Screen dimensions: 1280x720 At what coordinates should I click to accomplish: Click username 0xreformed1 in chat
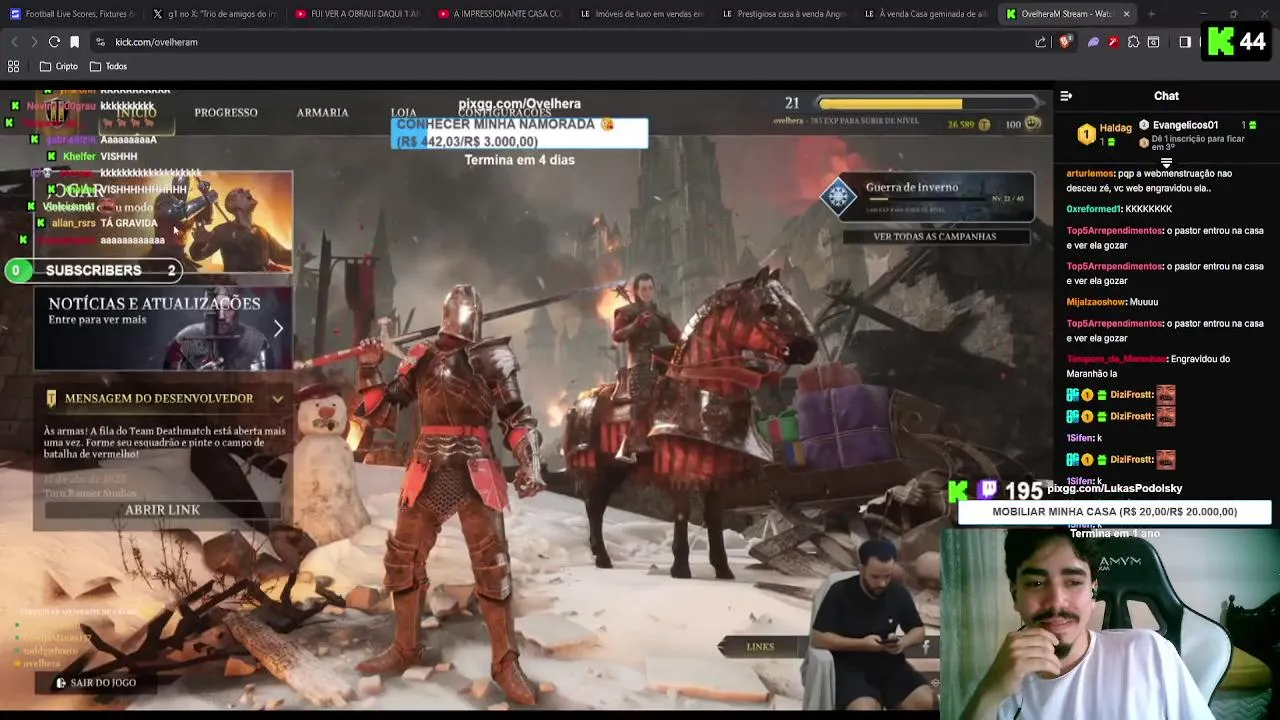1093,209
